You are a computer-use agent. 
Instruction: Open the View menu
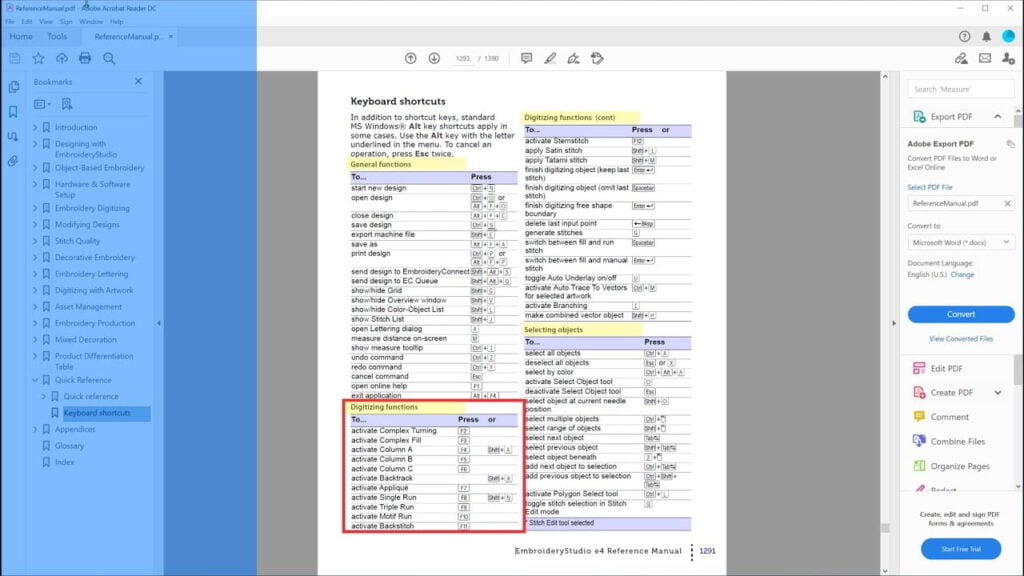[x=46, y=21]
